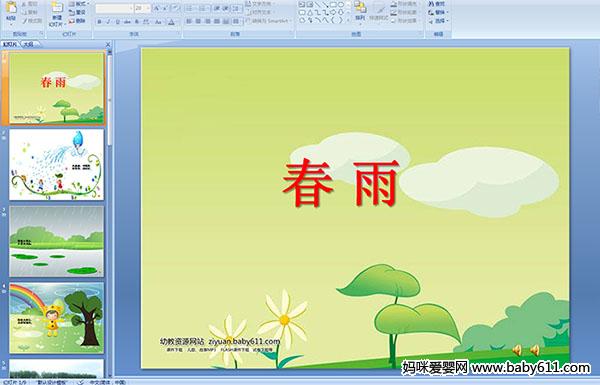
Task: Open the font name combo box
Action: pyautogui.click(x=114, y=8)
